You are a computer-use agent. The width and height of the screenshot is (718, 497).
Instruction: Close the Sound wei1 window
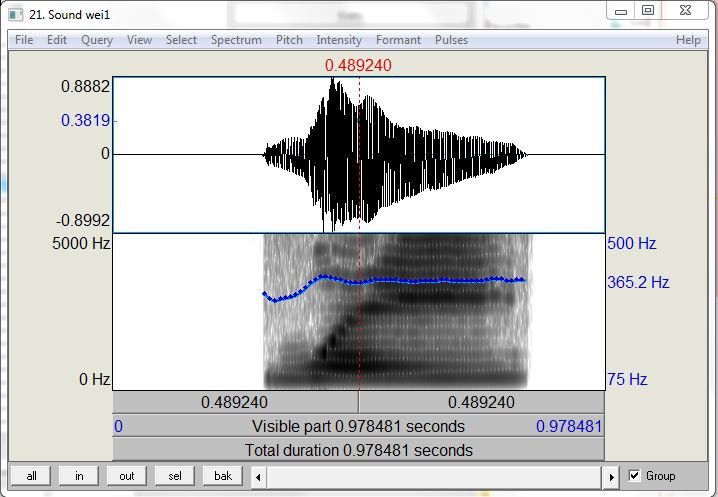pos(685,11)
